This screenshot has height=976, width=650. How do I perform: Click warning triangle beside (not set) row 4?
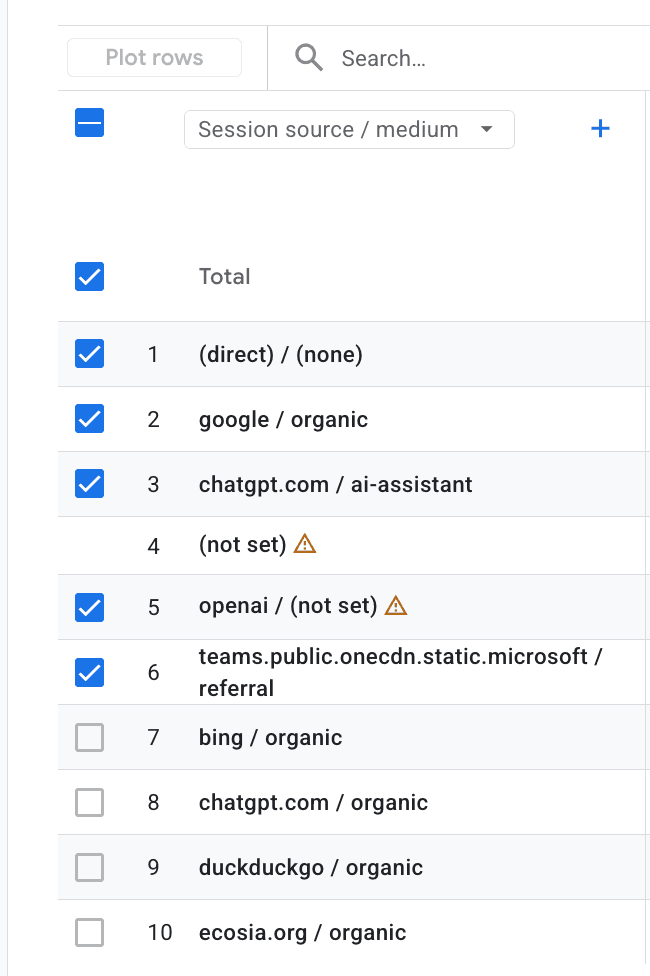click(304, 544)
